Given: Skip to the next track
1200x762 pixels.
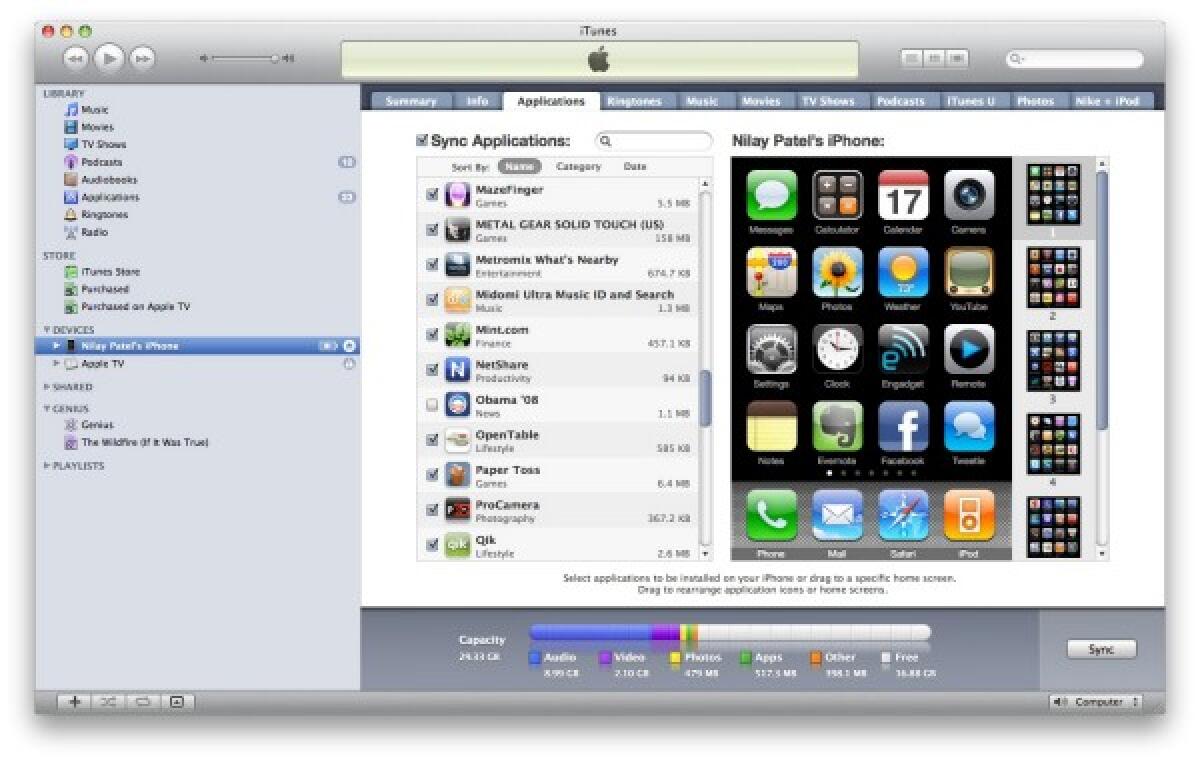Looking at the screenshot, I should point(143,59).
